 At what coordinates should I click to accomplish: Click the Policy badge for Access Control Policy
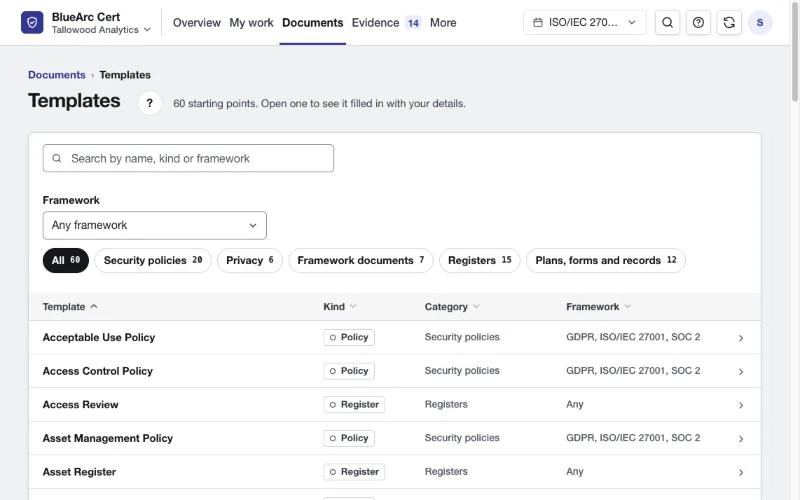click(349, 371)
